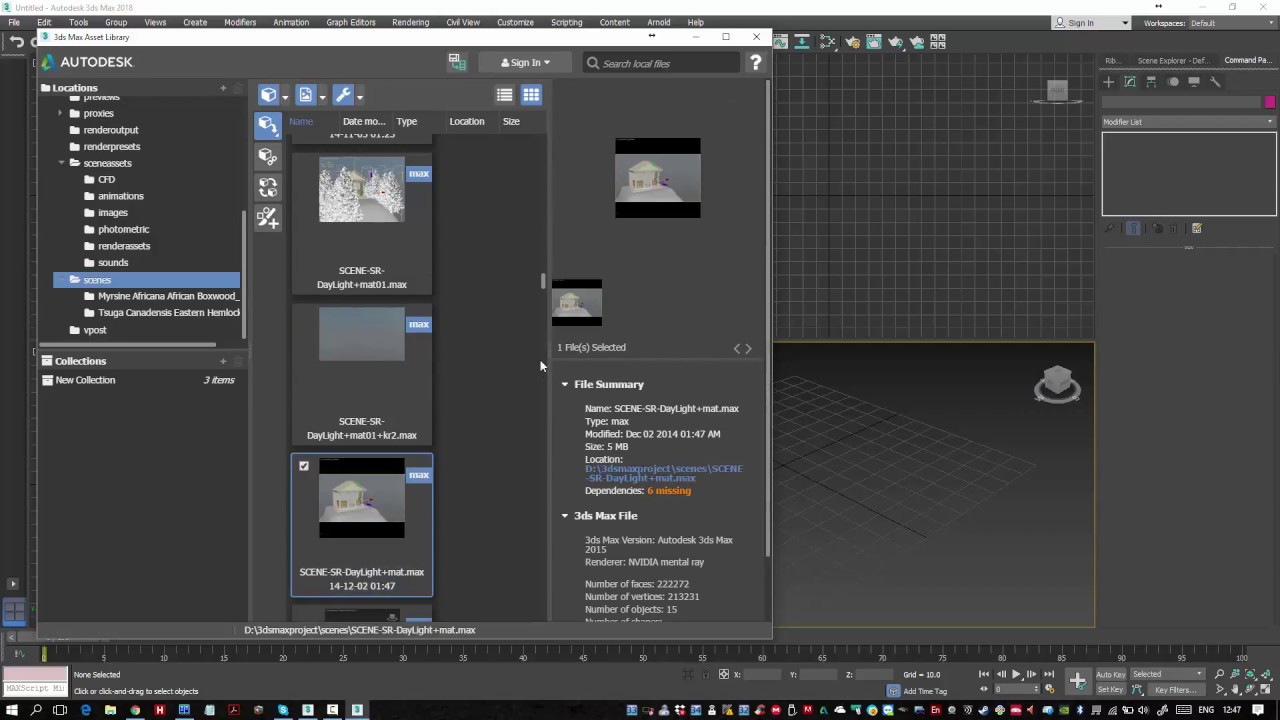Open the Asset Library help question mark
This screenshot has width=1280, height=720.
pyautogui.click(x=755, y=62)
